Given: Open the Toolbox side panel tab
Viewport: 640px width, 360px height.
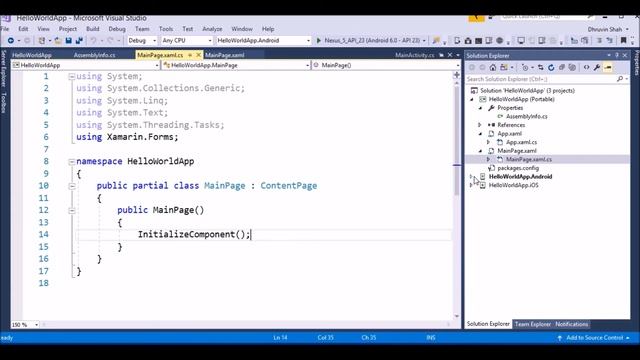Looking at the screenshot, I should [4, 103].
